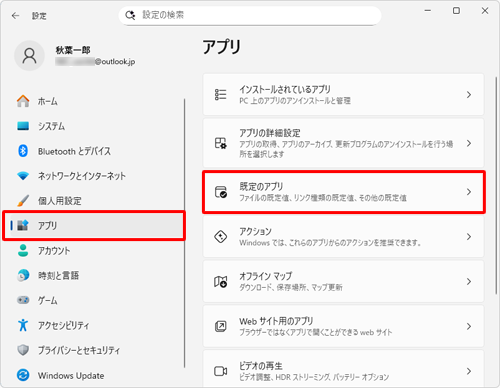This screenshot has height=388, width=500.
Task: Expand アクション chevron arrow
Action: (469, 237)
